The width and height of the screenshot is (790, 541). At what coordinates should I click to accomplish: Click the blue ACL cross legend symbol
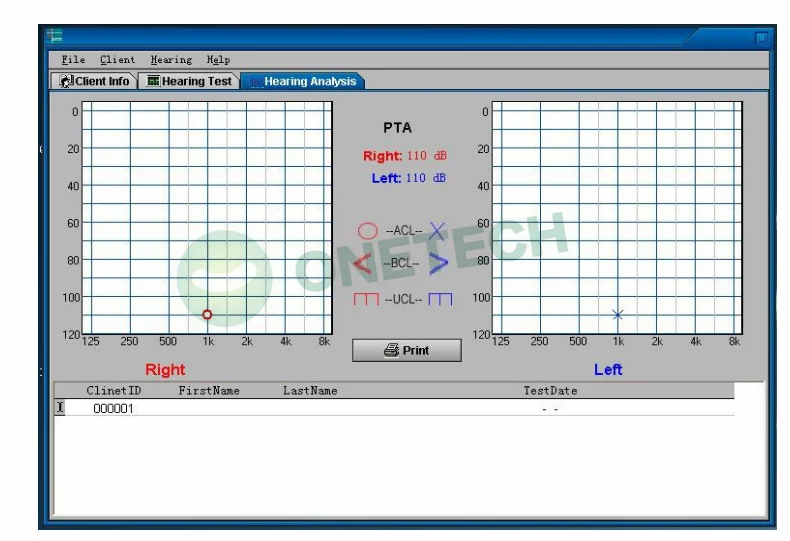tap(437, 231)
